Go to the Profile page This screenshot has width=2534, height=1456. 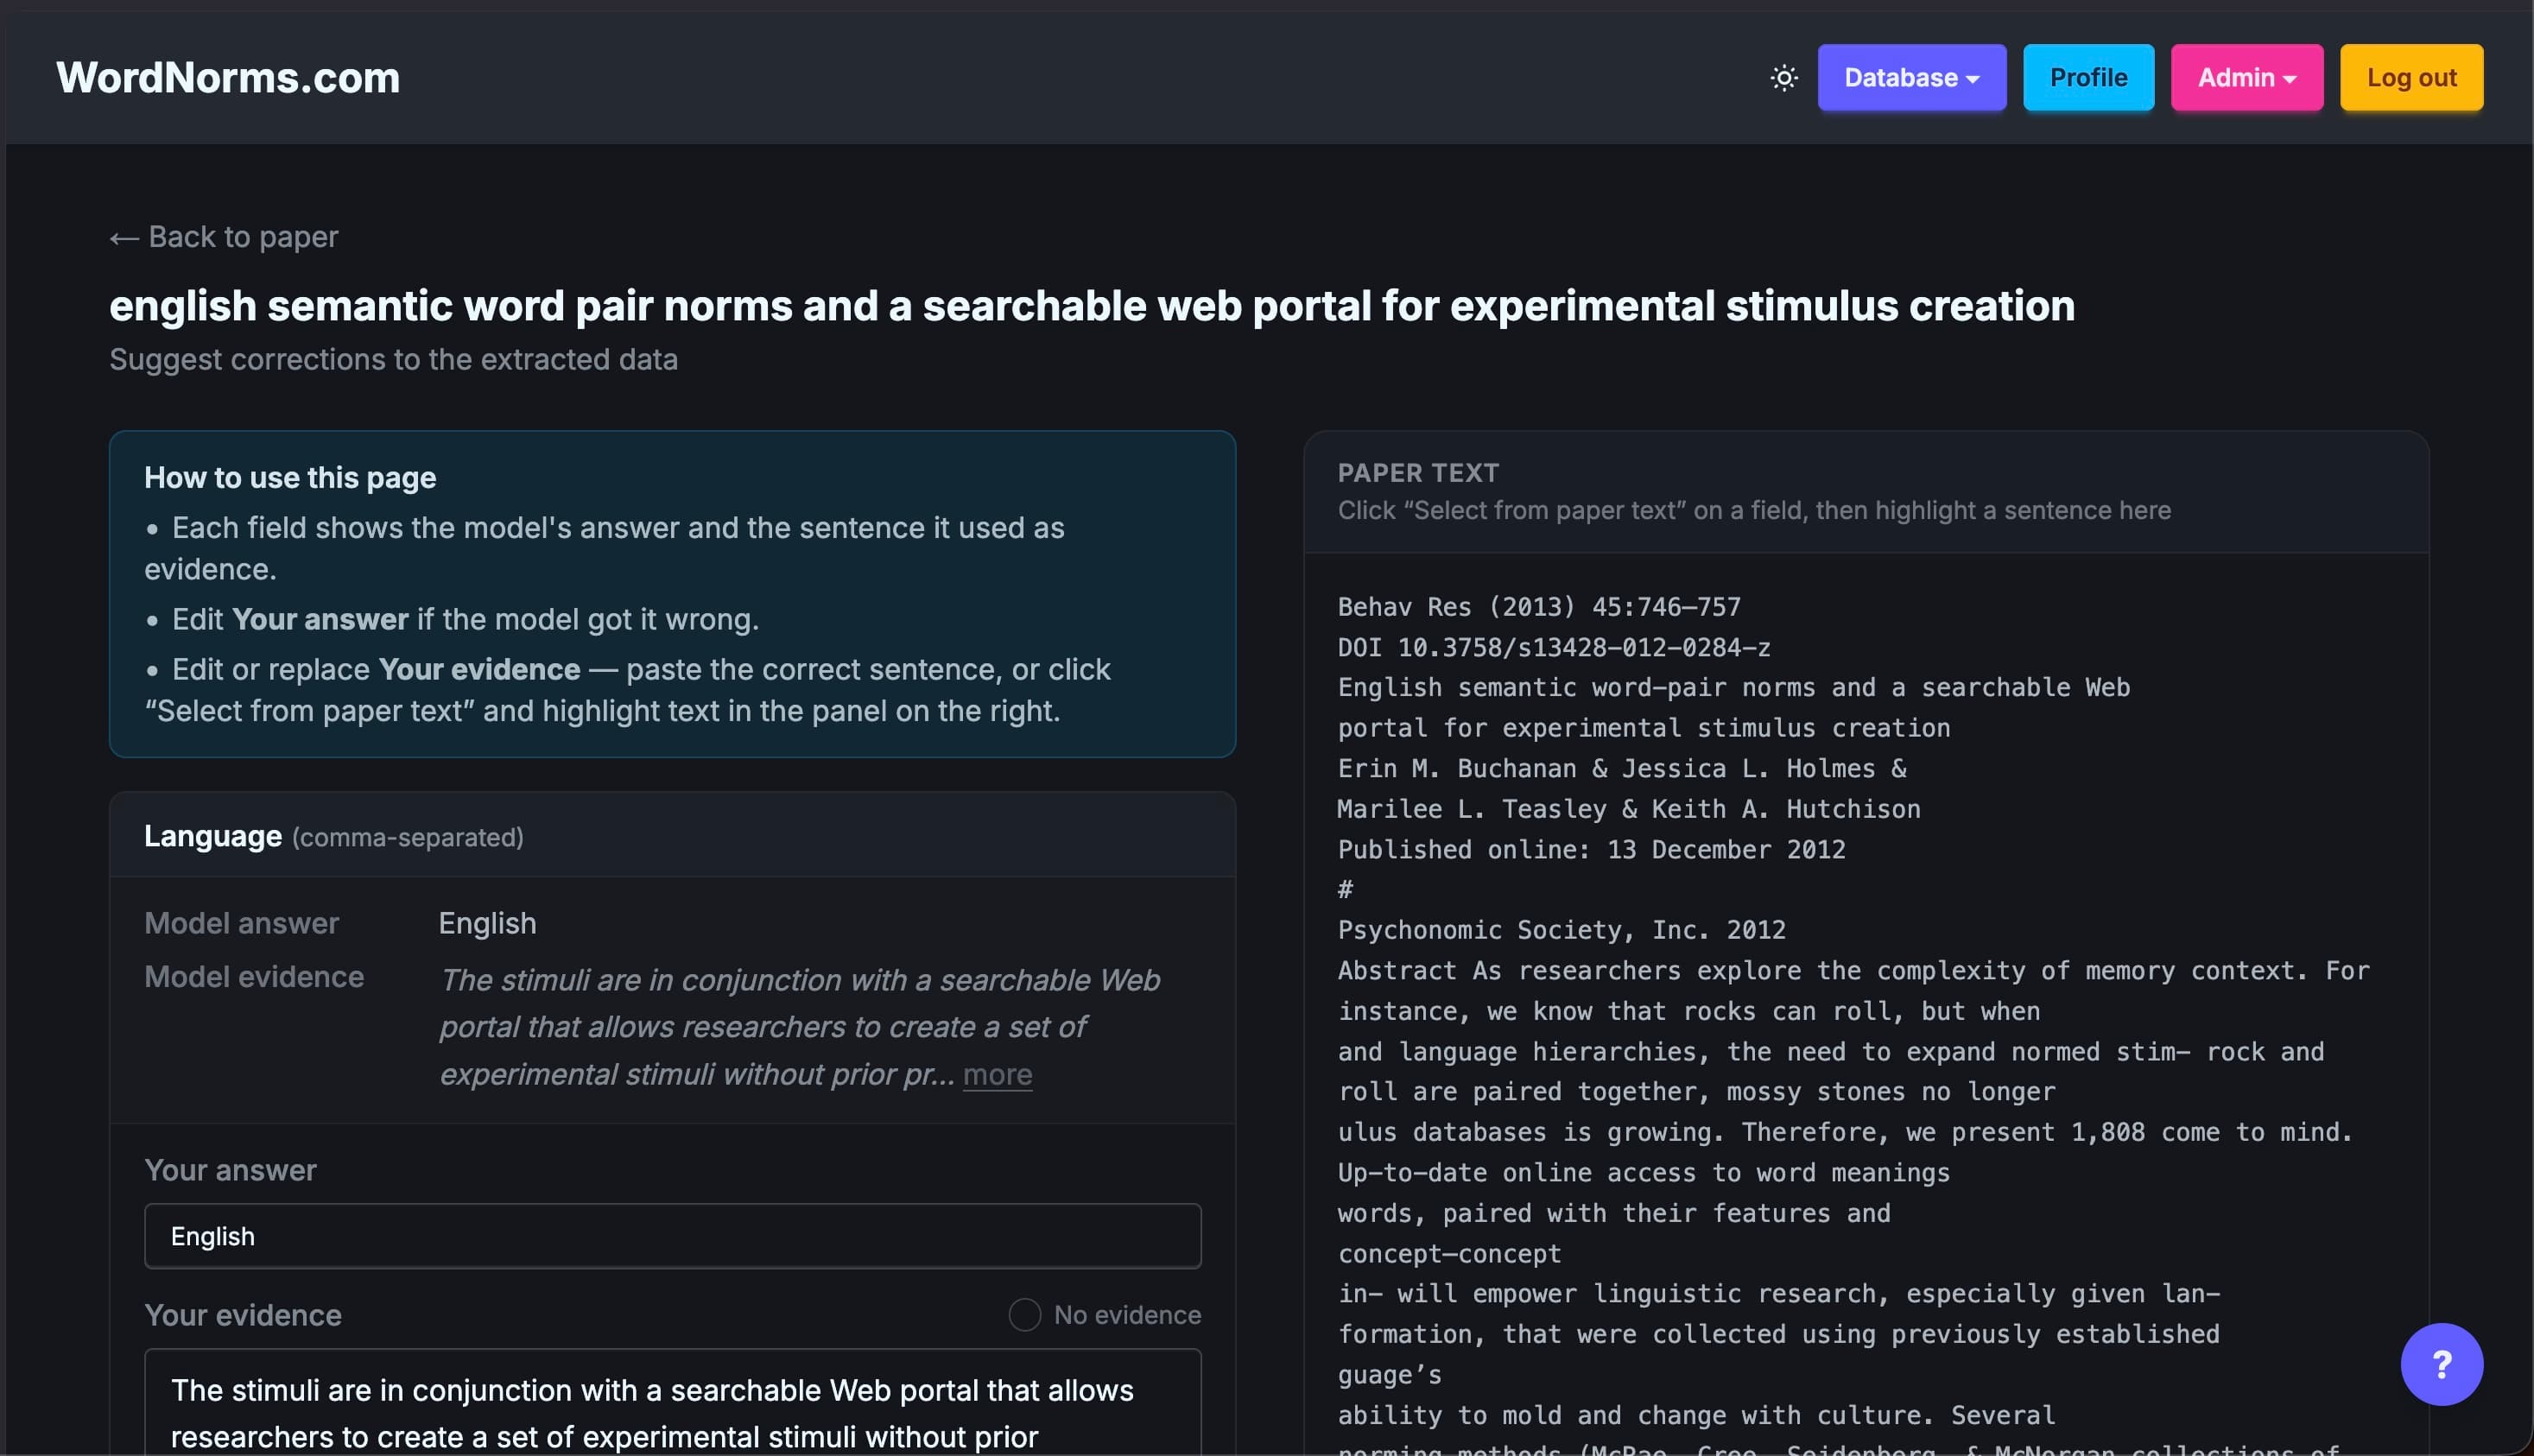click(x=2088, y=77)
